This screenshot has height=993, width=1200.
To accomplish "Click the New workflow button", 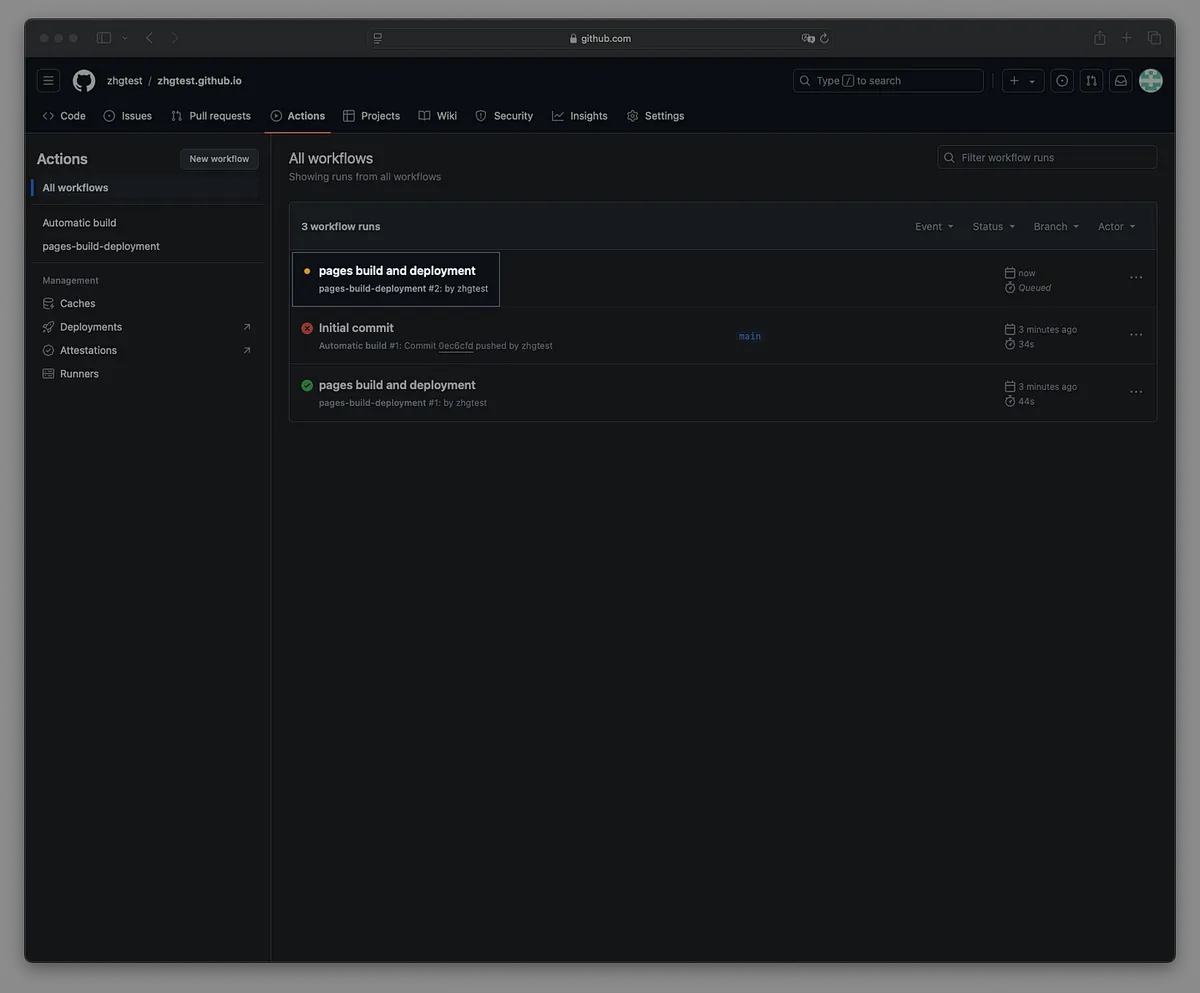I will click(x=219, y=159).
